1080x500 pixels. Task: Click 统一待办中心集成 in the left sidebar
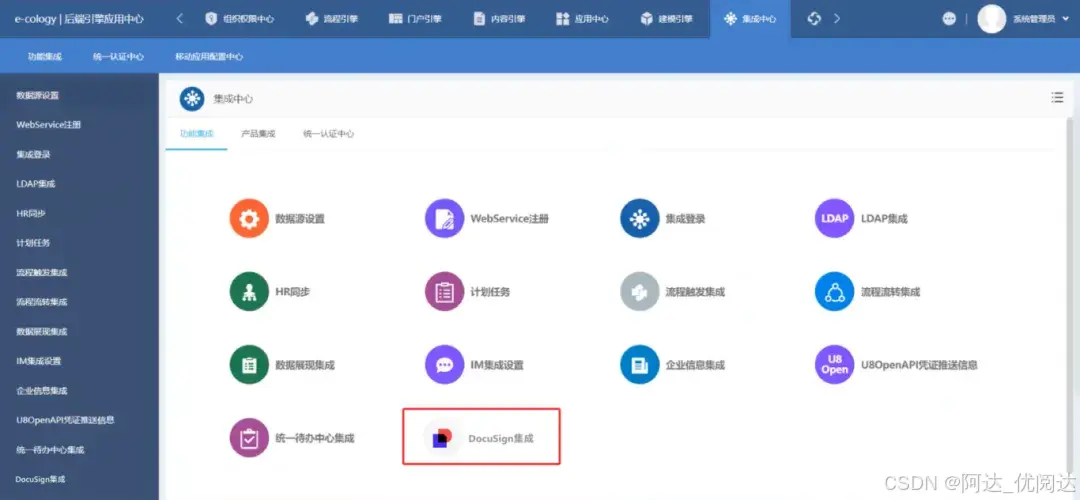point(50,450)
